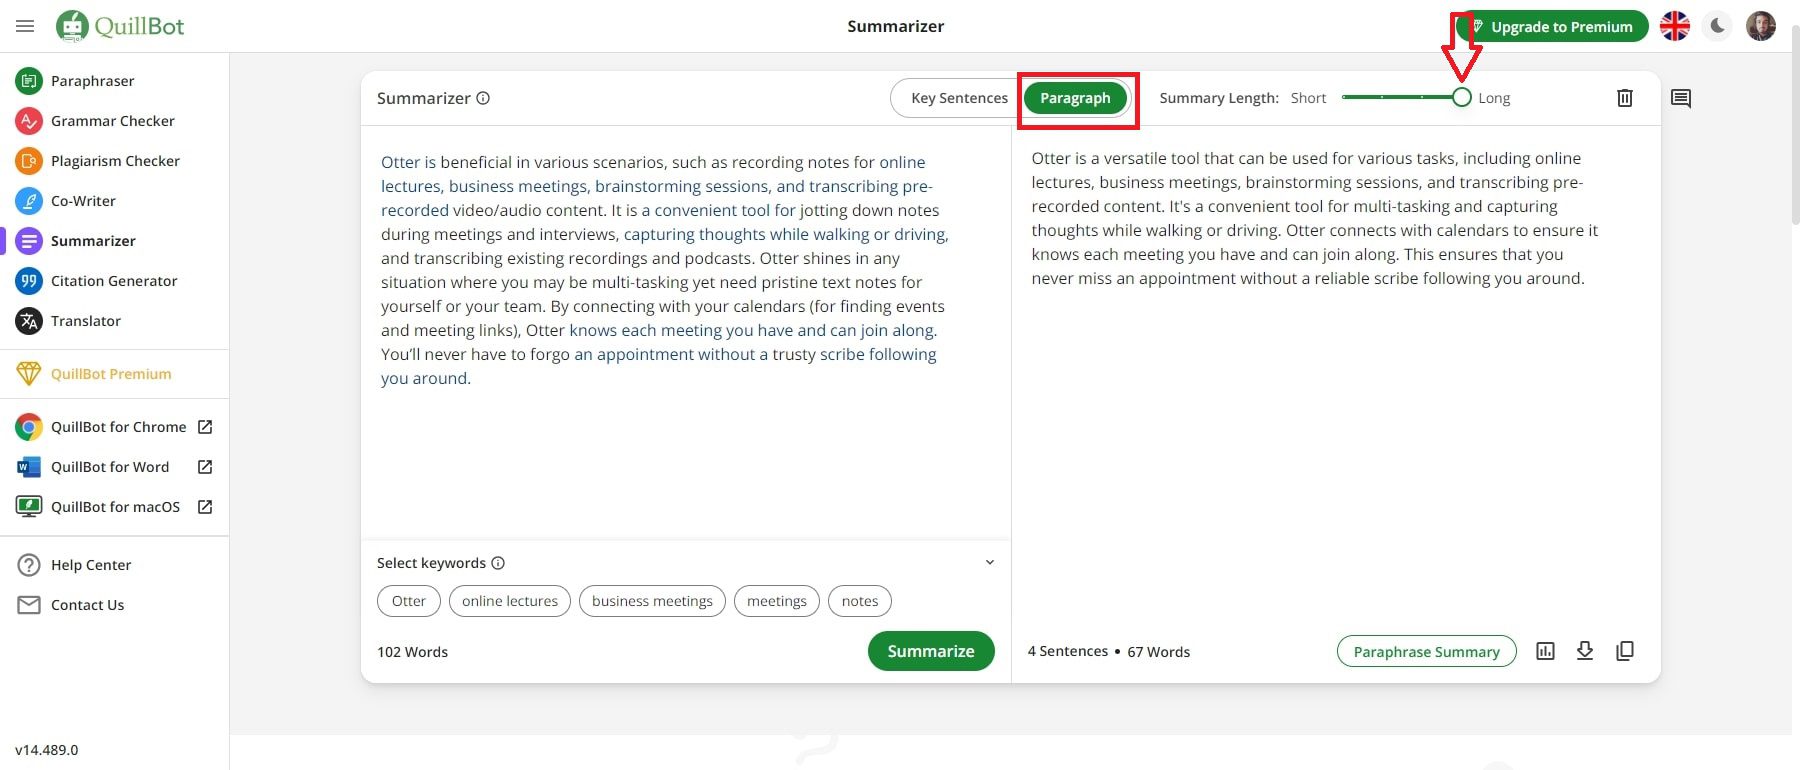
Task: Toggle the online lectures keyword chip
Action: pos(510,601)
